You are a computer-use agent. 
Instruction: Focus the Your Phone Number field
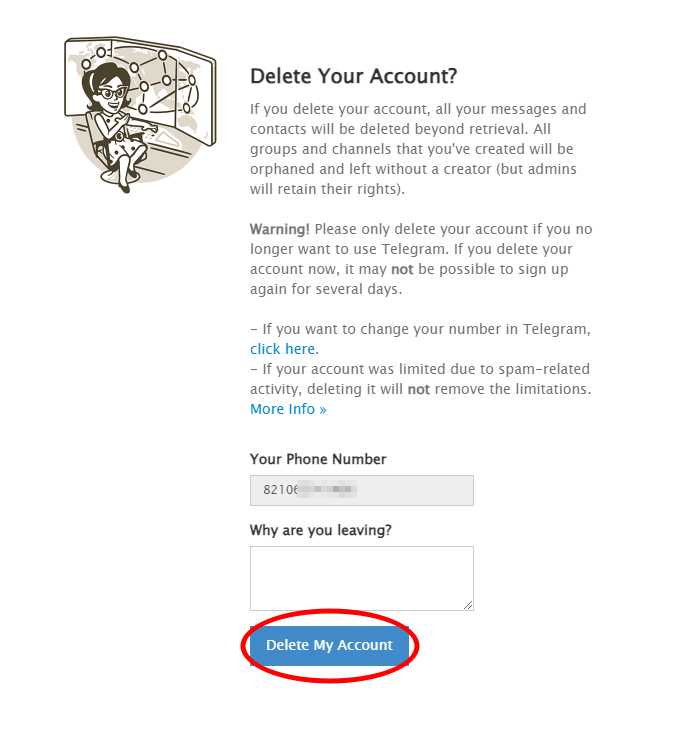coord(361,490)
